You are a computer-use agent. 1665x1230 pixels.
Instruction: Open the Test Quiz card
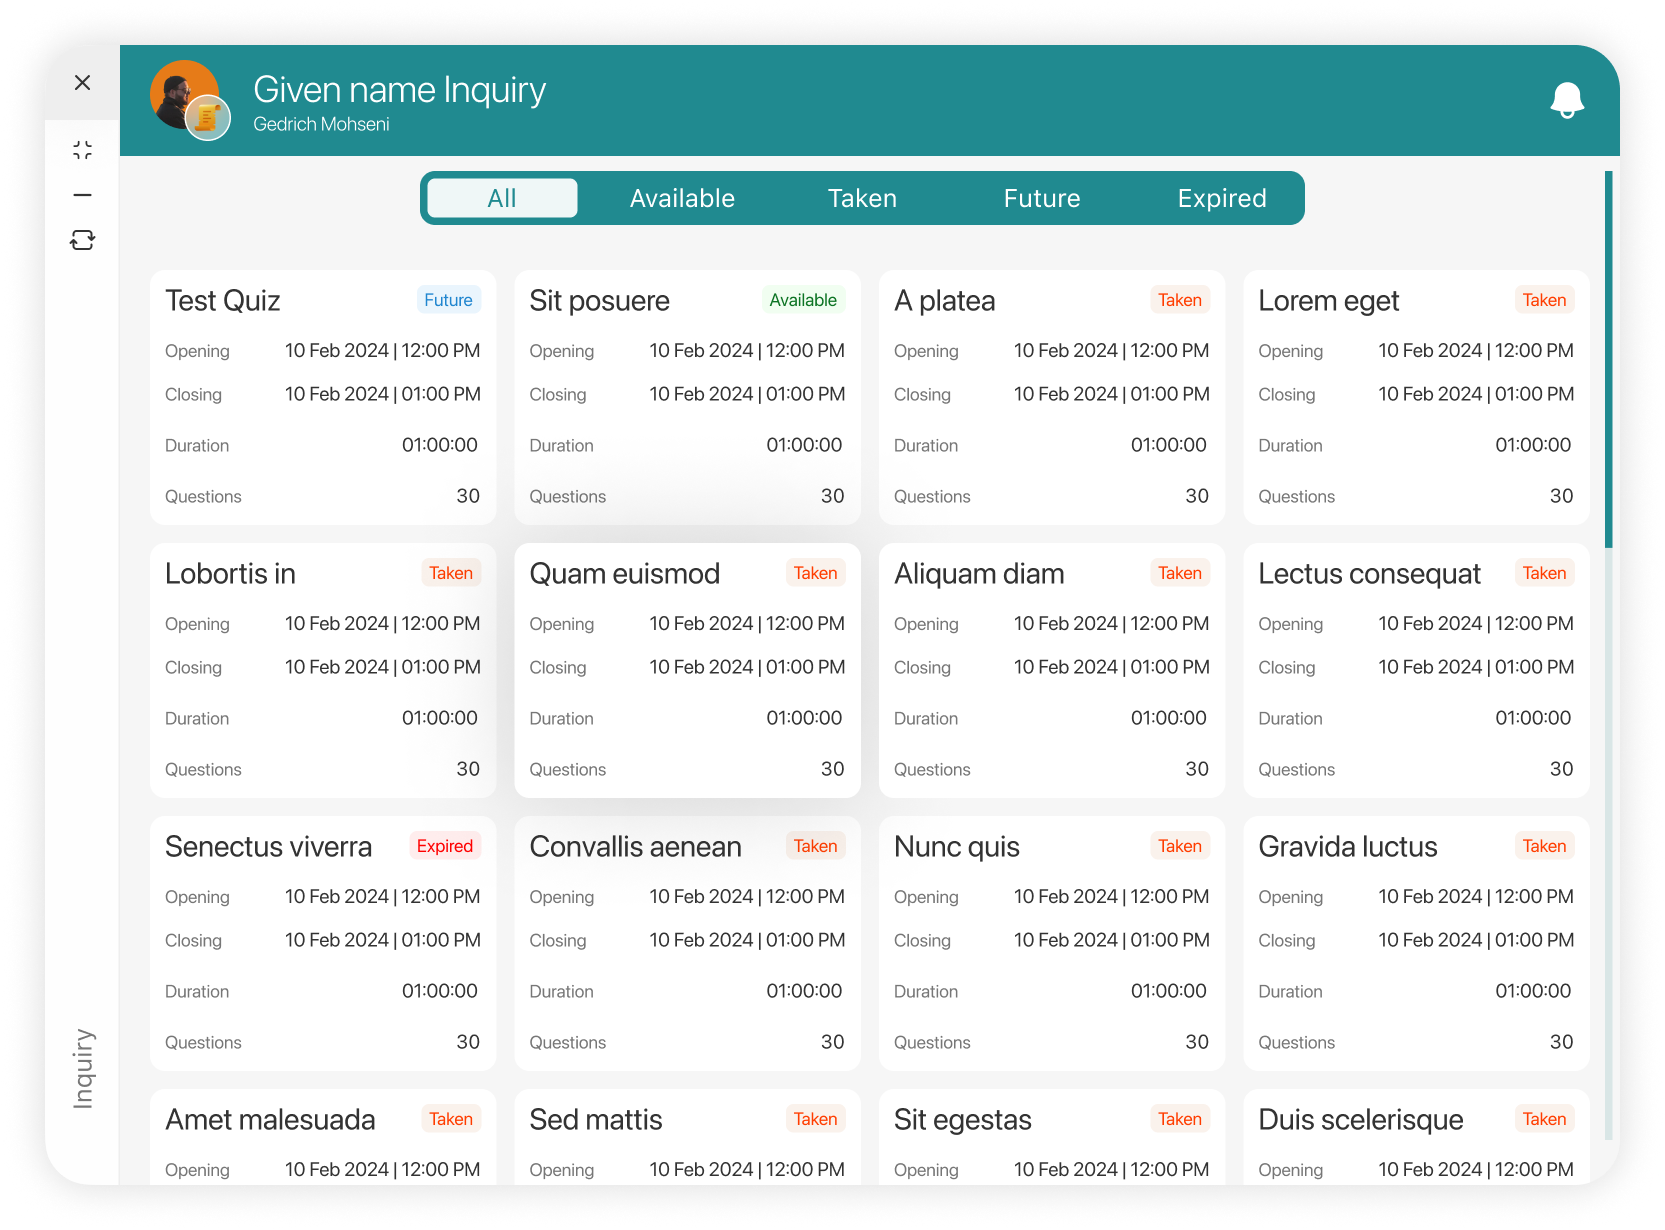tap(323, 397)
